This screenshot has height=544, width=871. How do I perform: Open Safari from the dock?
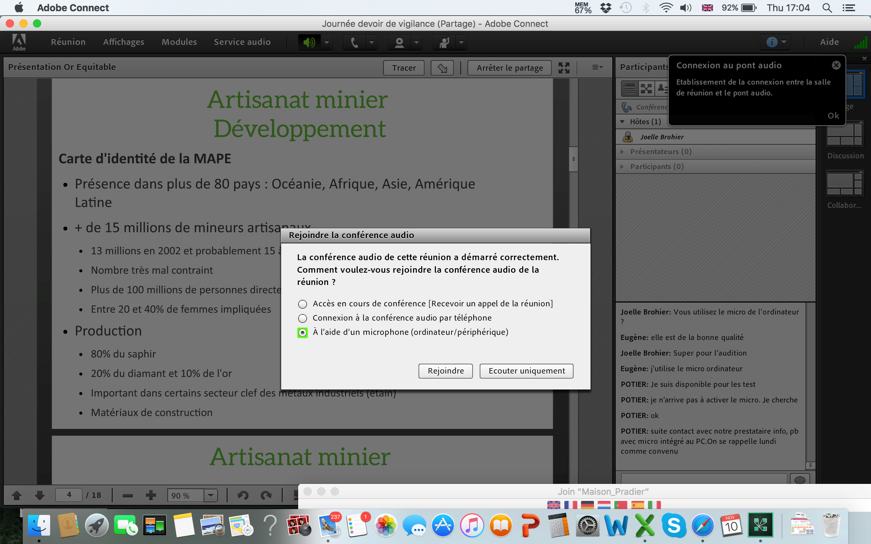pyautogui.click(x=702, y=525)
